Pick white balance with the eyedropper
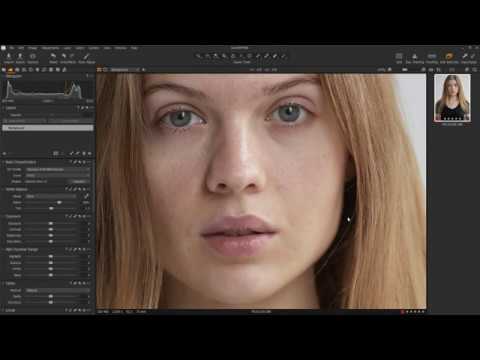 point(86,196)
